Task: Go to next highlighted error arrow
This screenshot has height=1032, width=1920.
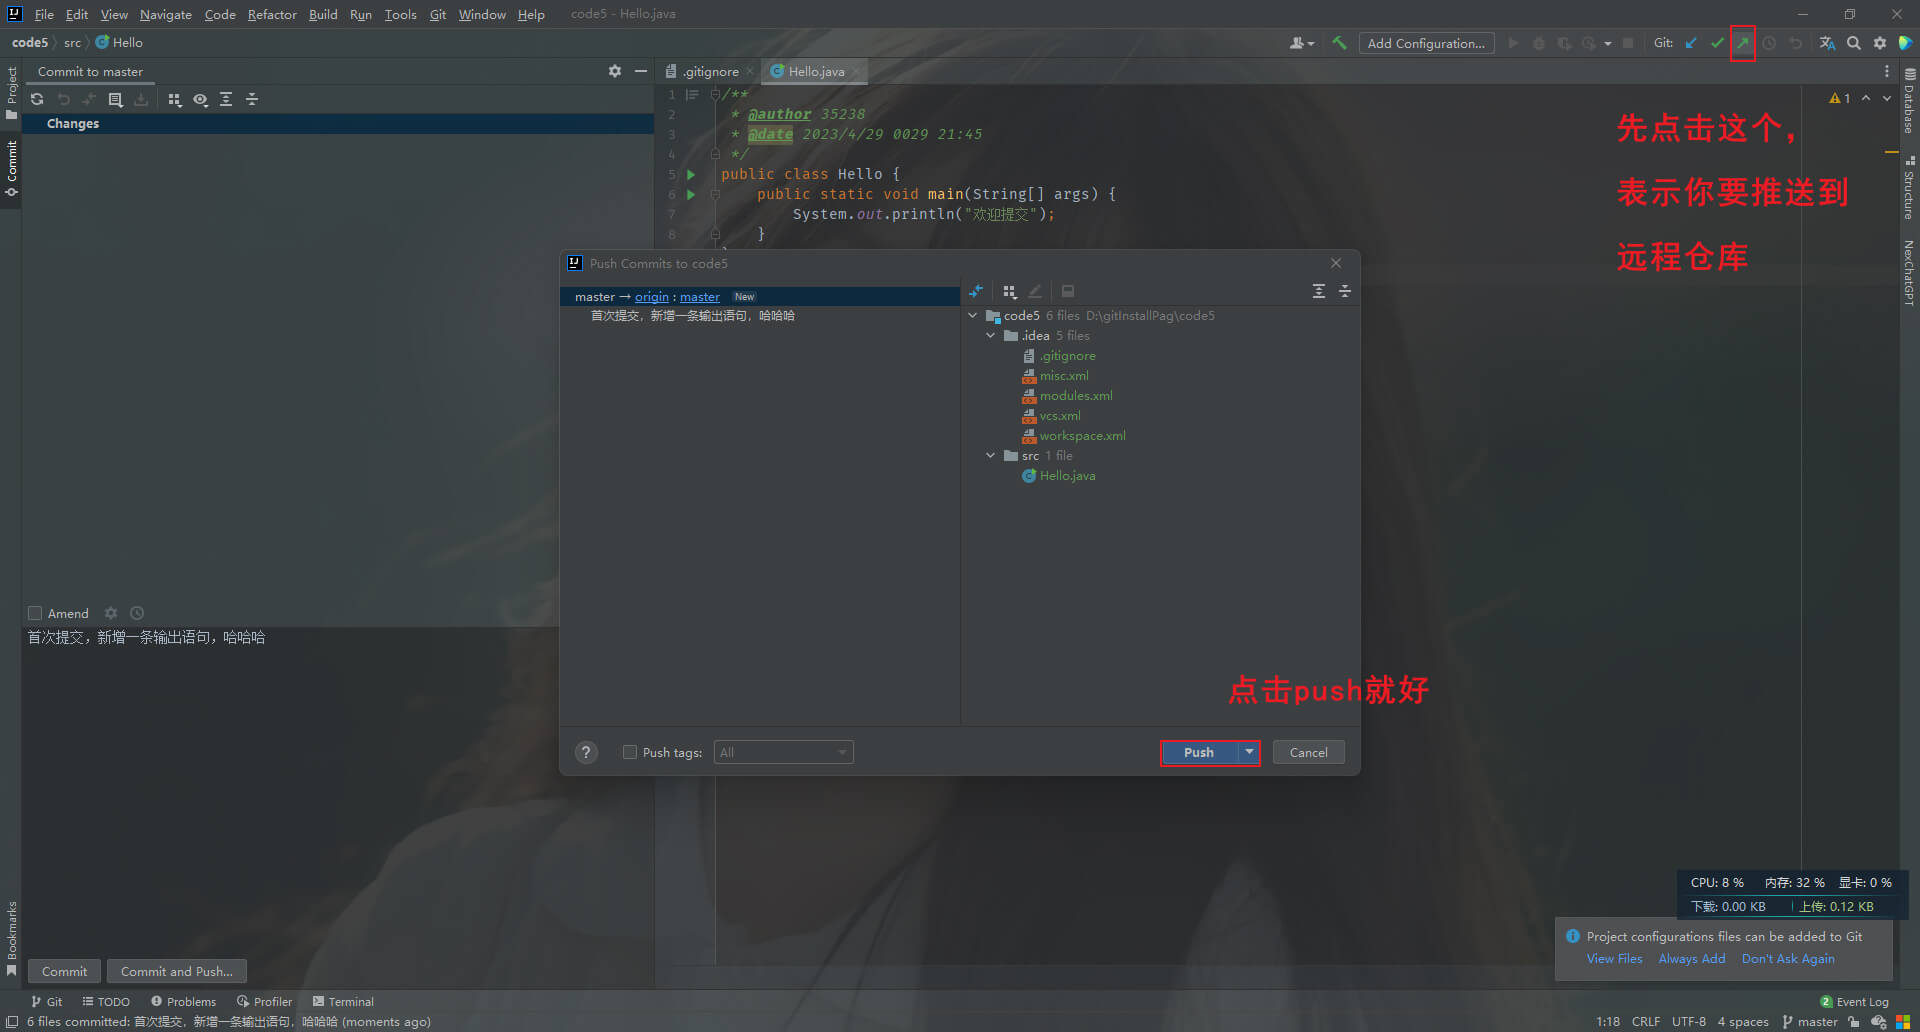Action: point(1887,98)
